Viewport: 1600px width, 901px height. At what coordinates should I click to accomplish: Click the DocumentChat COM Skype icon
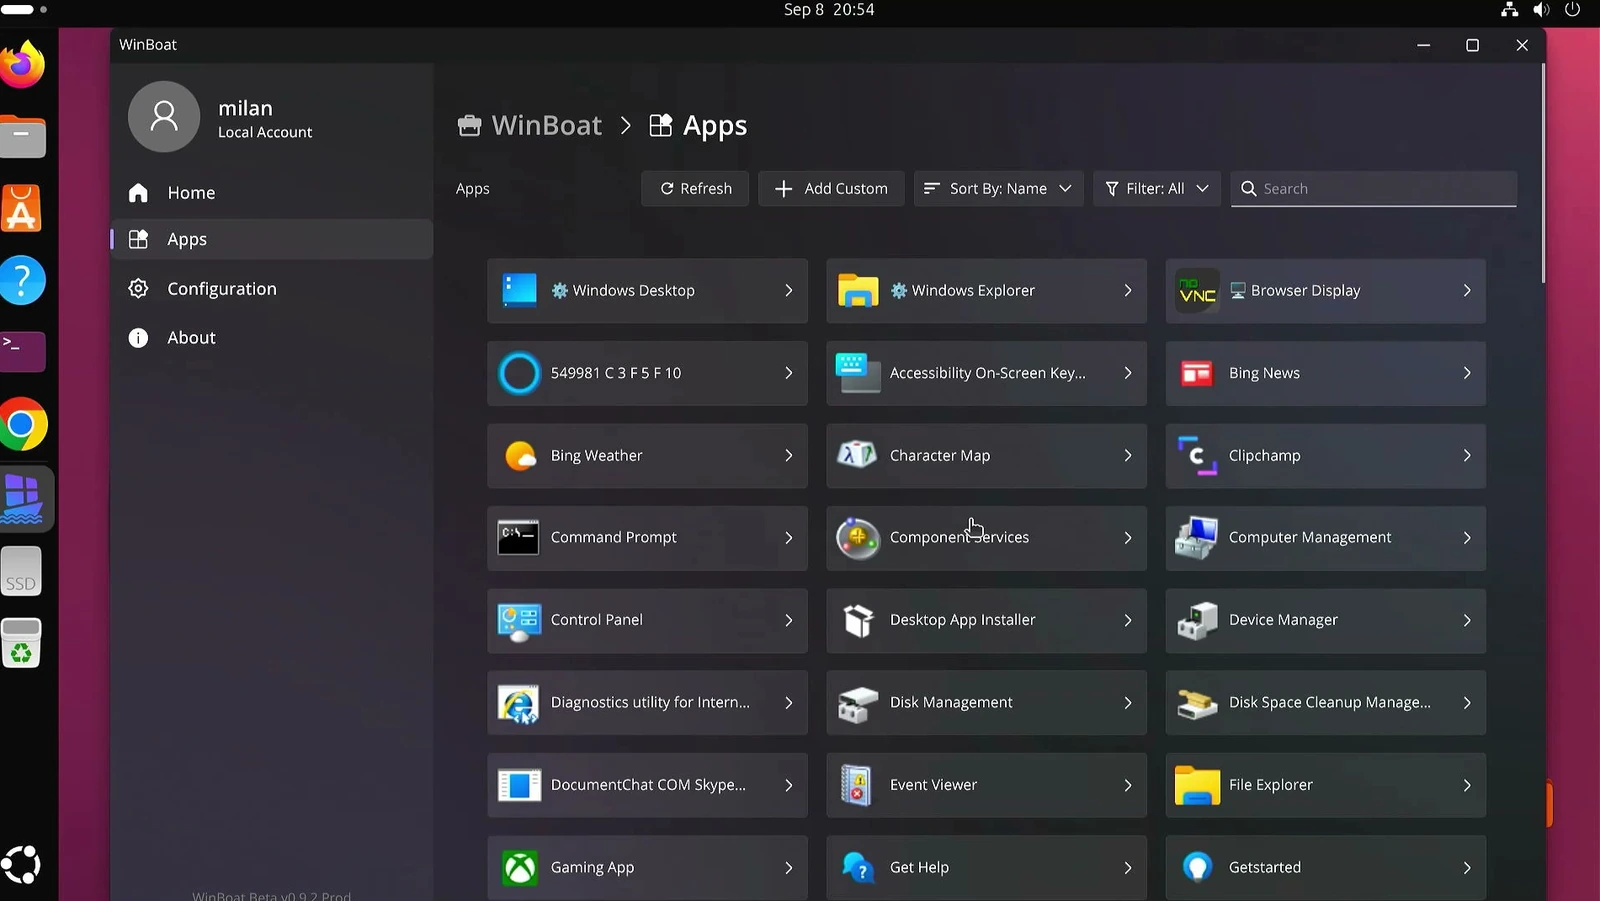pos(519,786)
